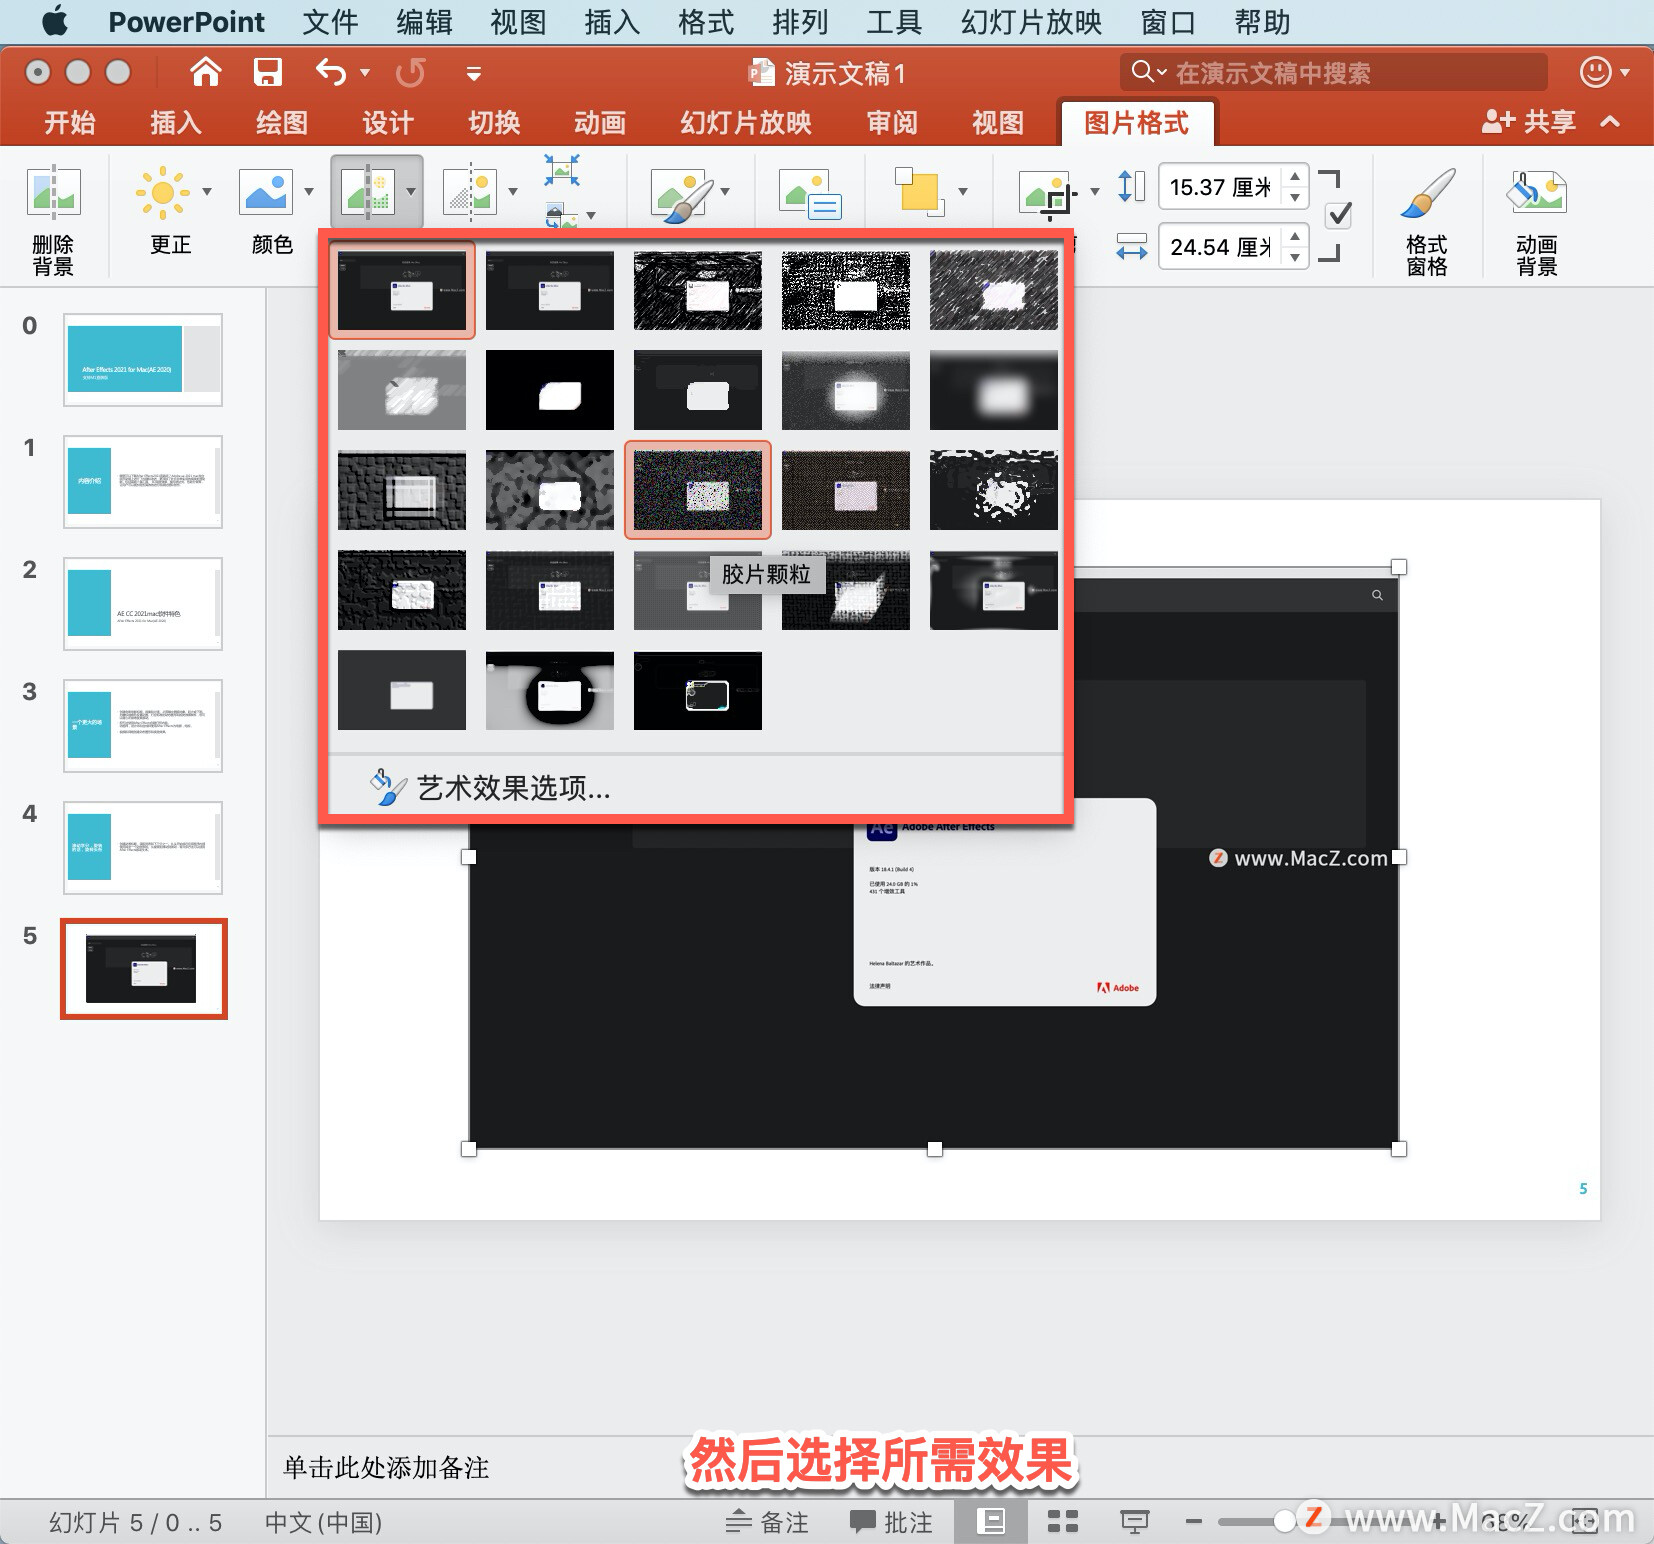Viewport: 1654px width, 1544px height.
Task: Click the Redo icon
Action: (410, 72)
